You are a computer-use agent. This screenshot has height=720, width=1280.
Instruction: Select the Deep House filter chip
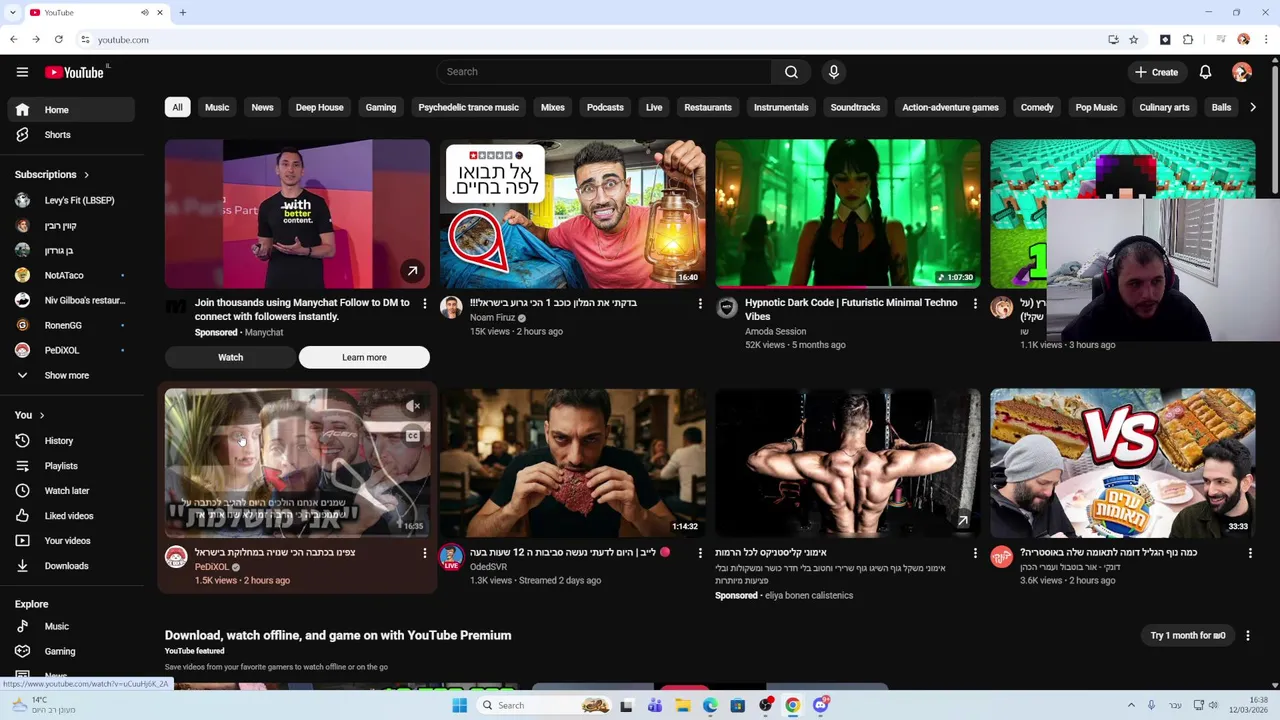point(319,107)
